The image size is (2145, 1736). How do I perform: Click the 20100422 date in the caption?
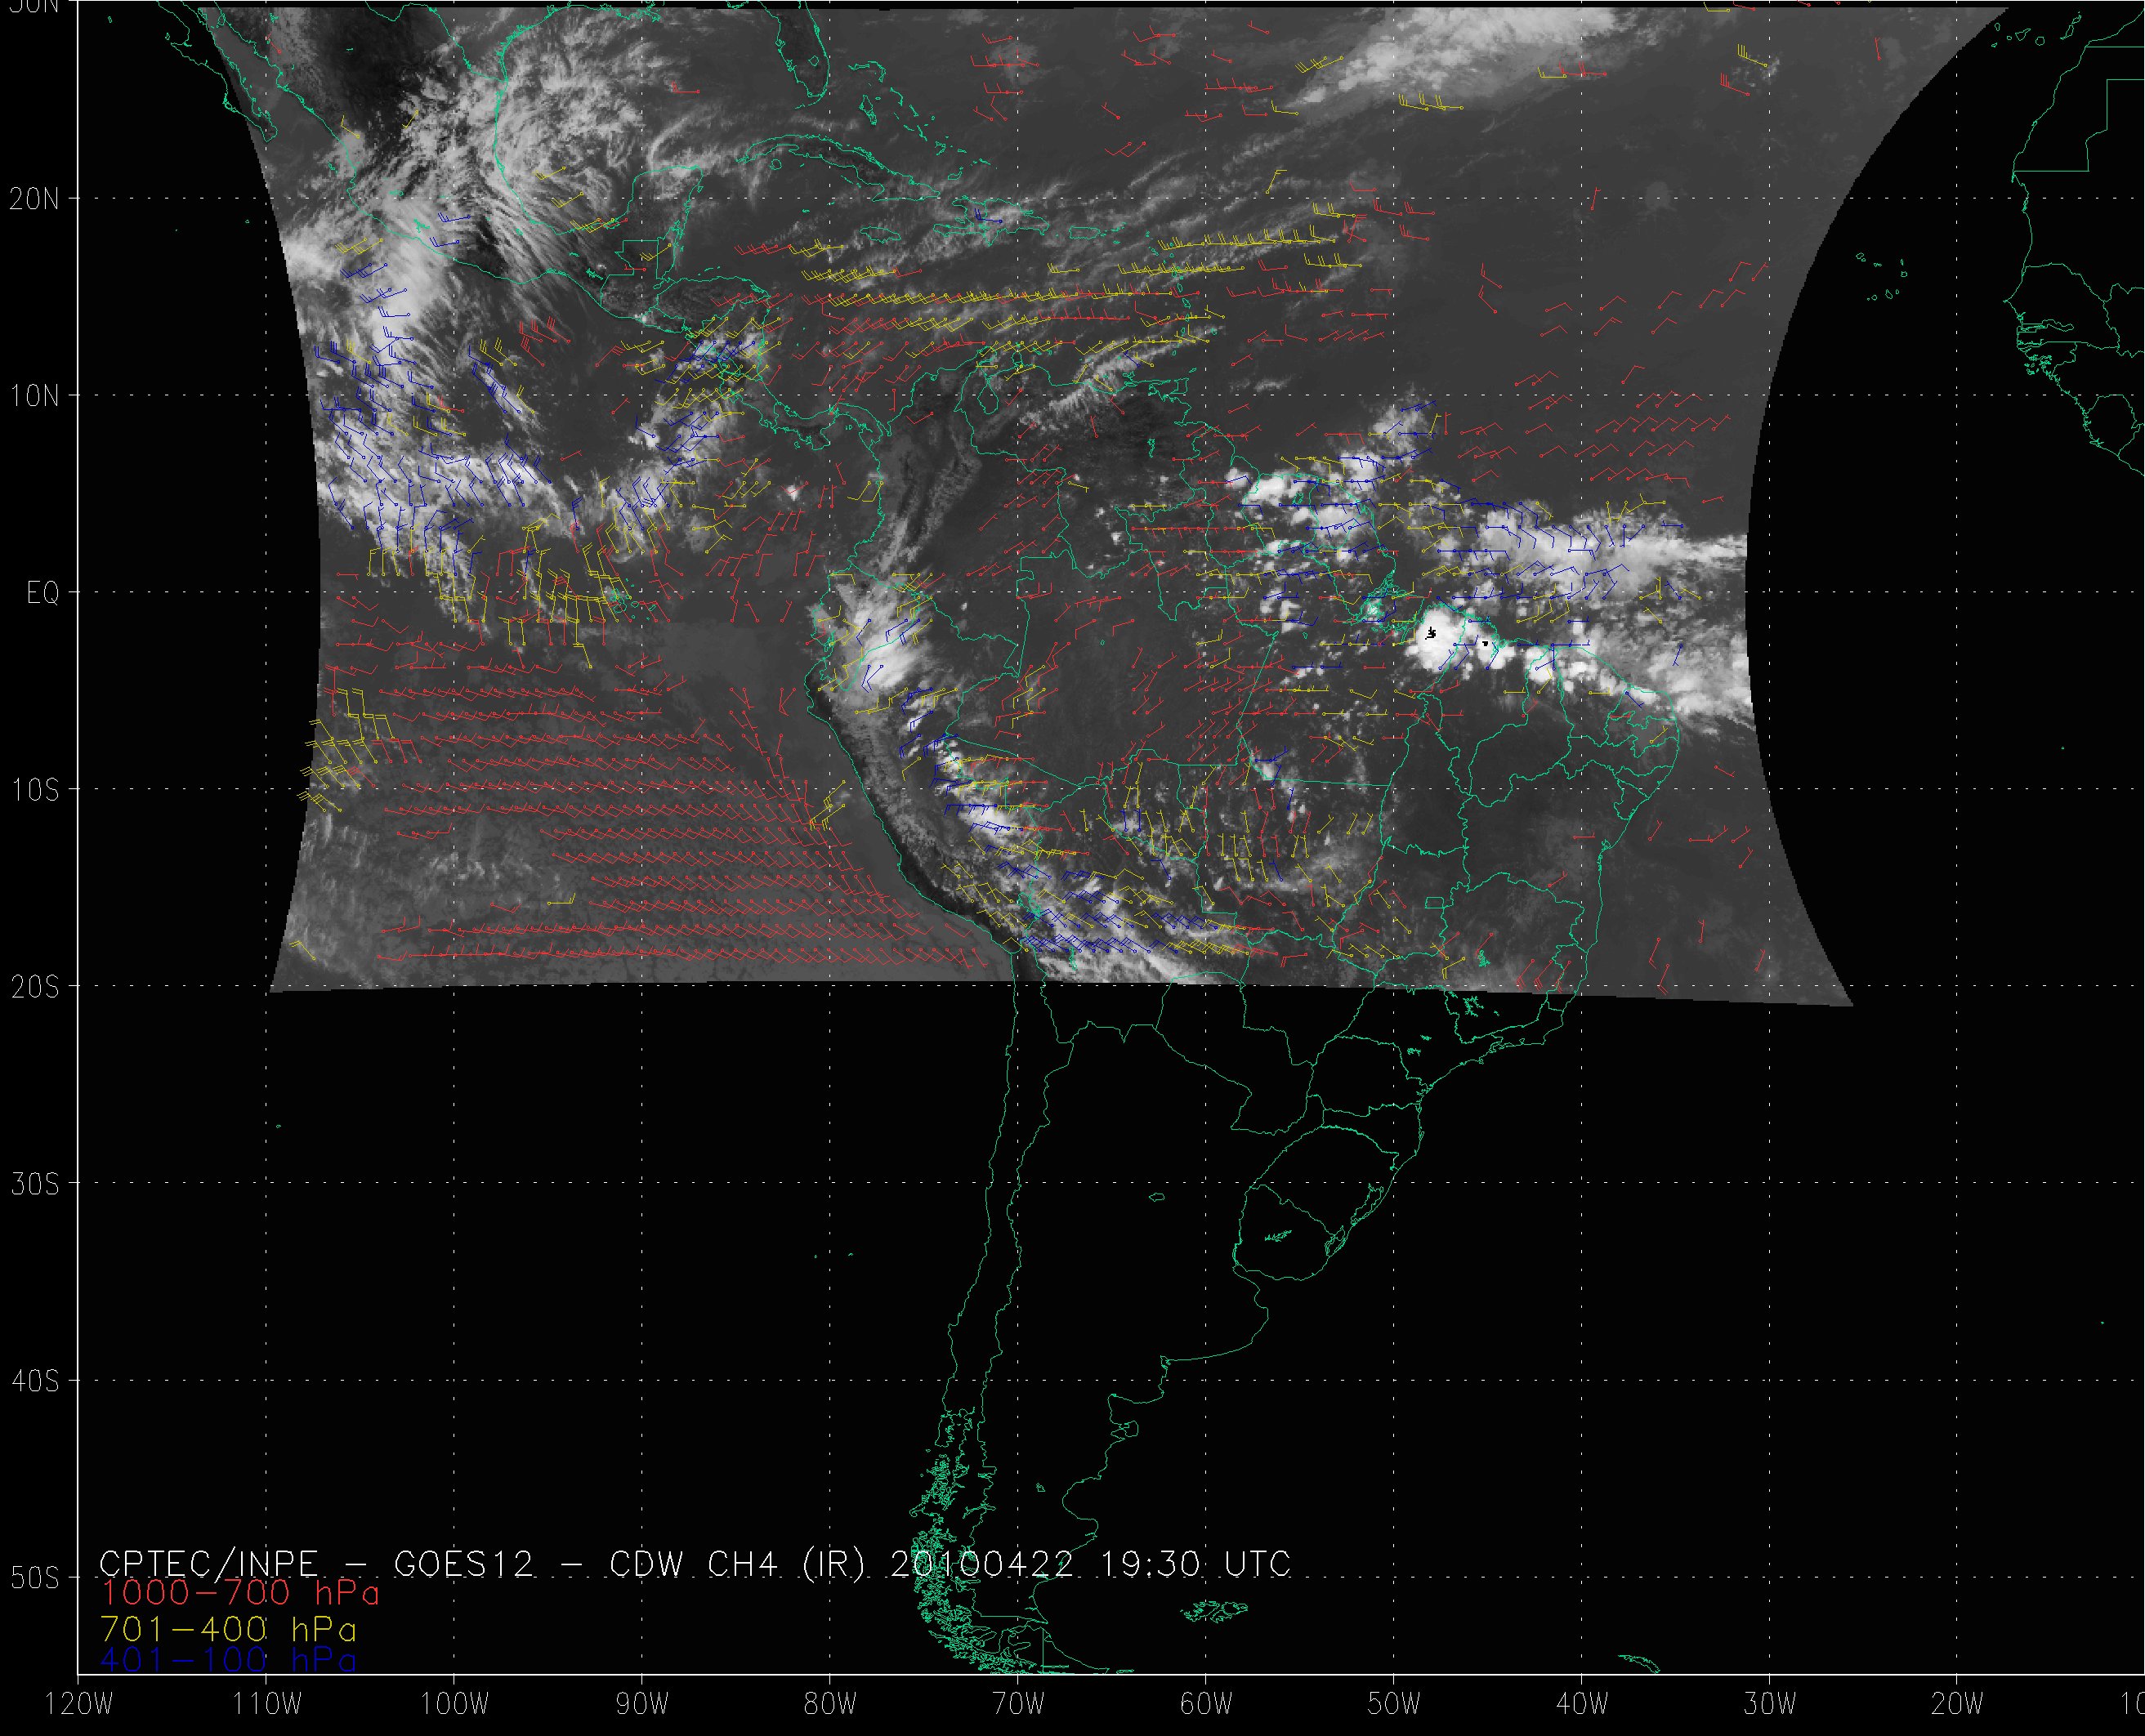click(981, 1564)
